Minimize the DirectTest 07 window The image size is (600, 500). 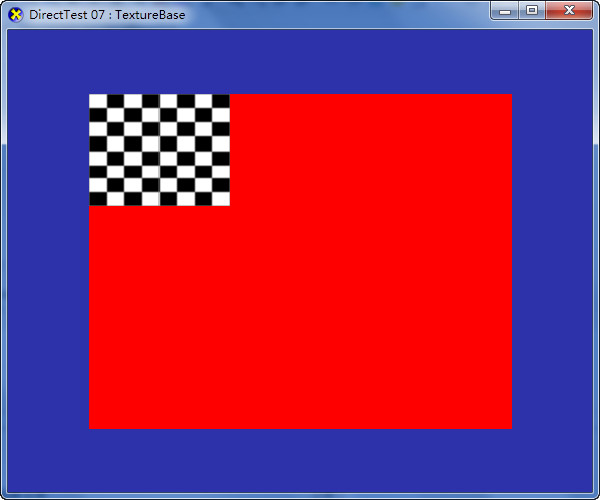pyautogui.click(x=505, y=10)
